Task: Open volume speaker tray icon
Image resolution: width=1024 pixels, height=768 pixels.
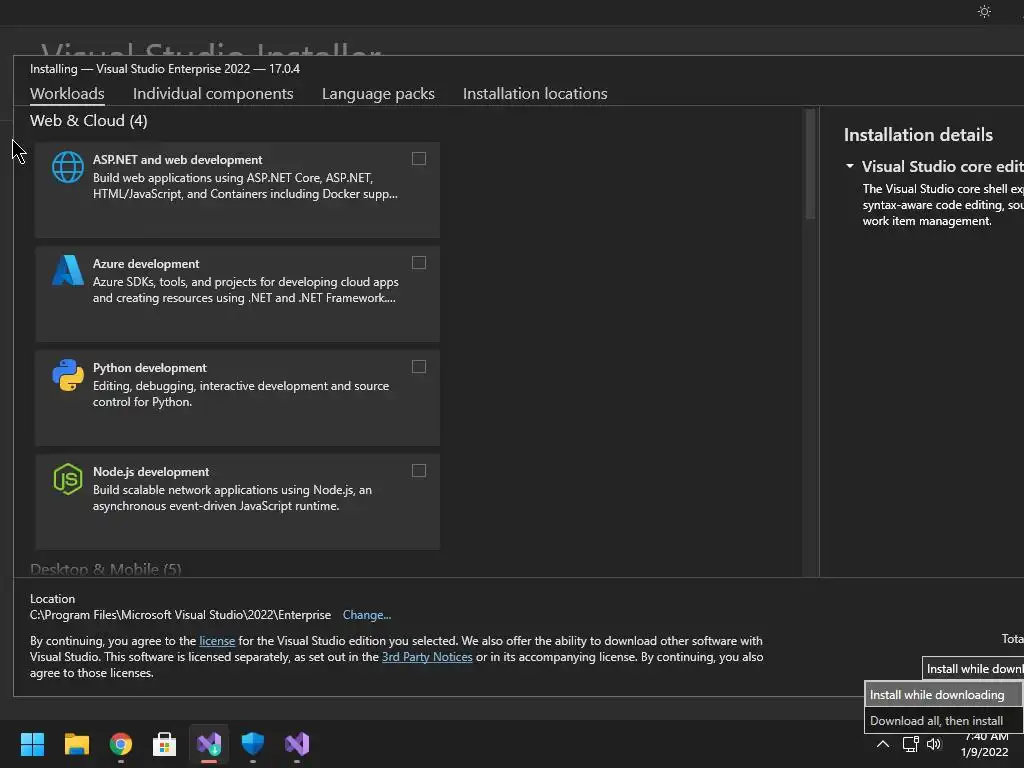Action: [934, 744]
